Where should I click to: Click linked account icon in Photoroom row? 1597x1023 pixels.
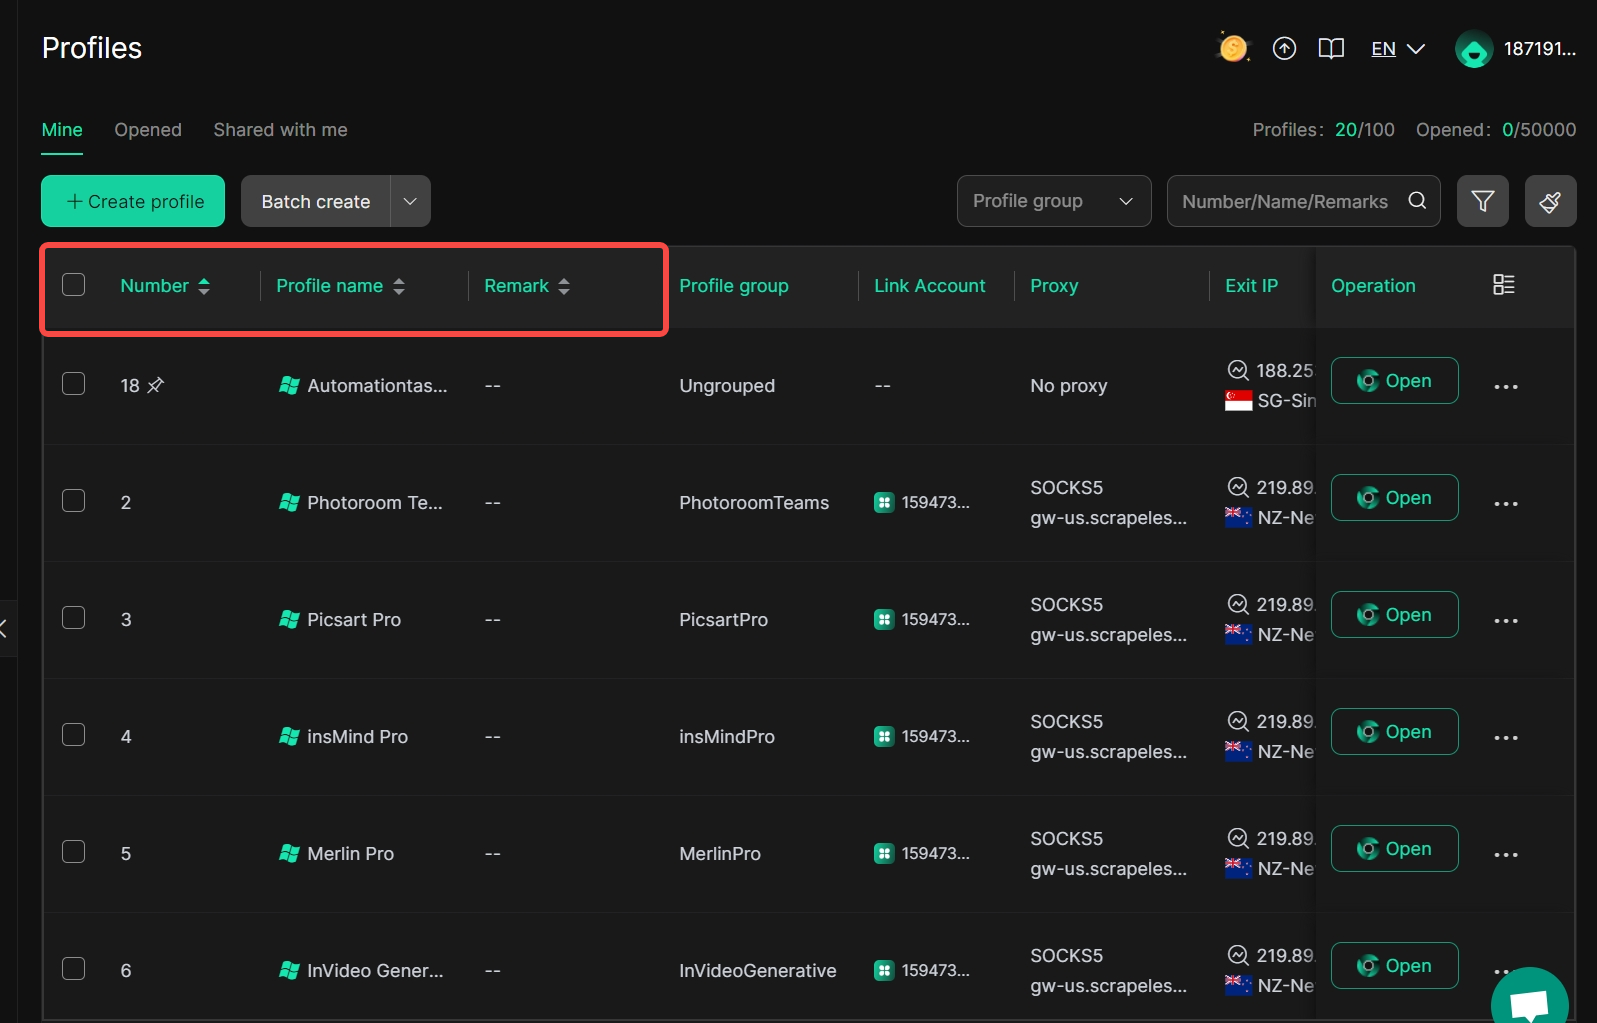(x=884, y=503)
